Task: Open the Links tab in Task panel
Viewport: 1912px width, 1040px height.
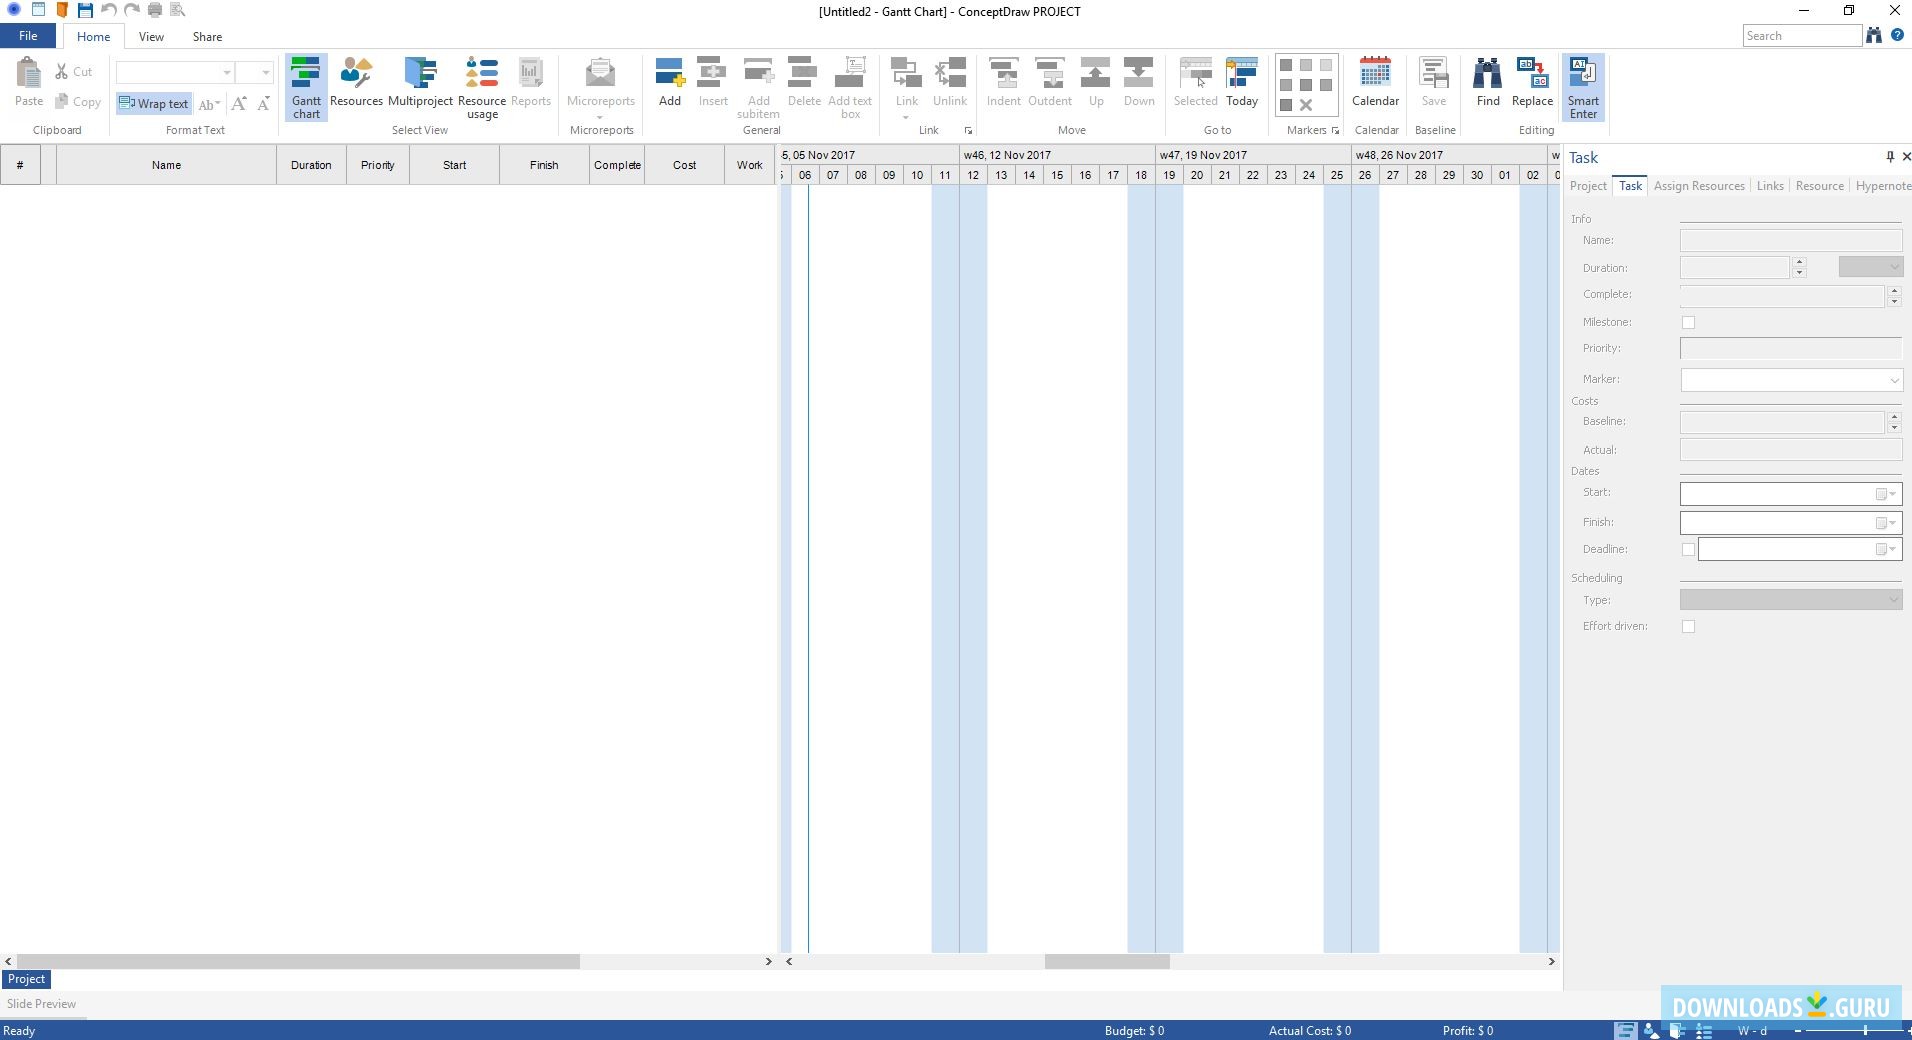Action: click(x=1770, y=186)
